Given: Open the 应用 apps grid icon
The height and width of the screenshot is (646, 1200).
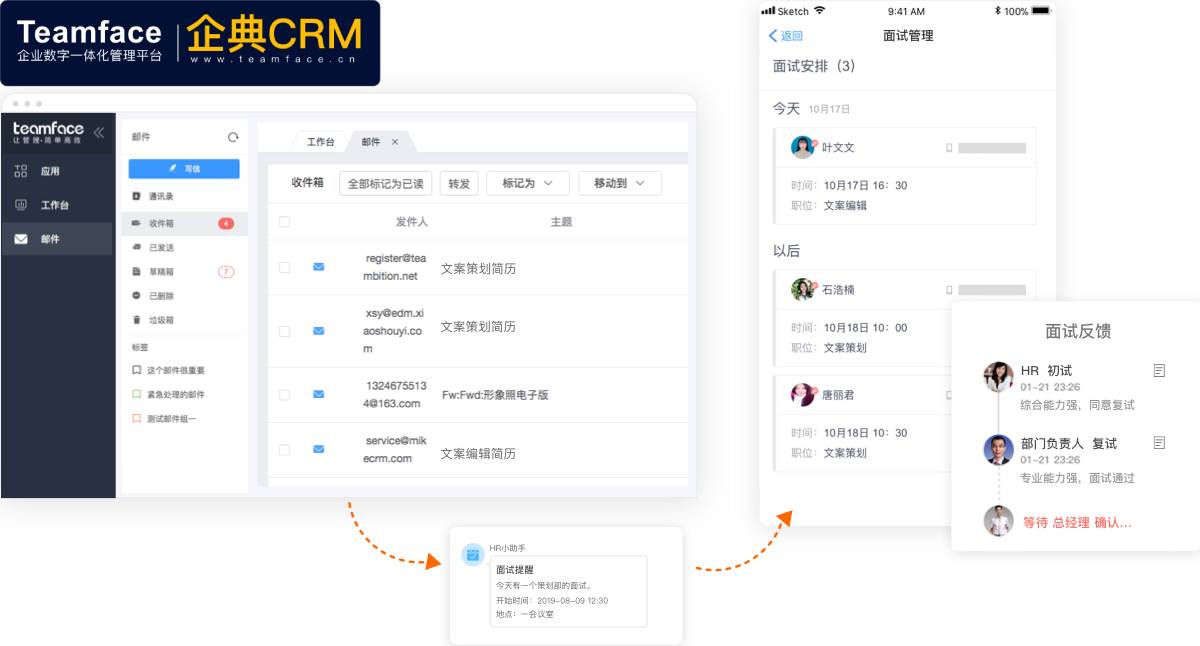Looking at the screenshot, I should pos(21,171).
